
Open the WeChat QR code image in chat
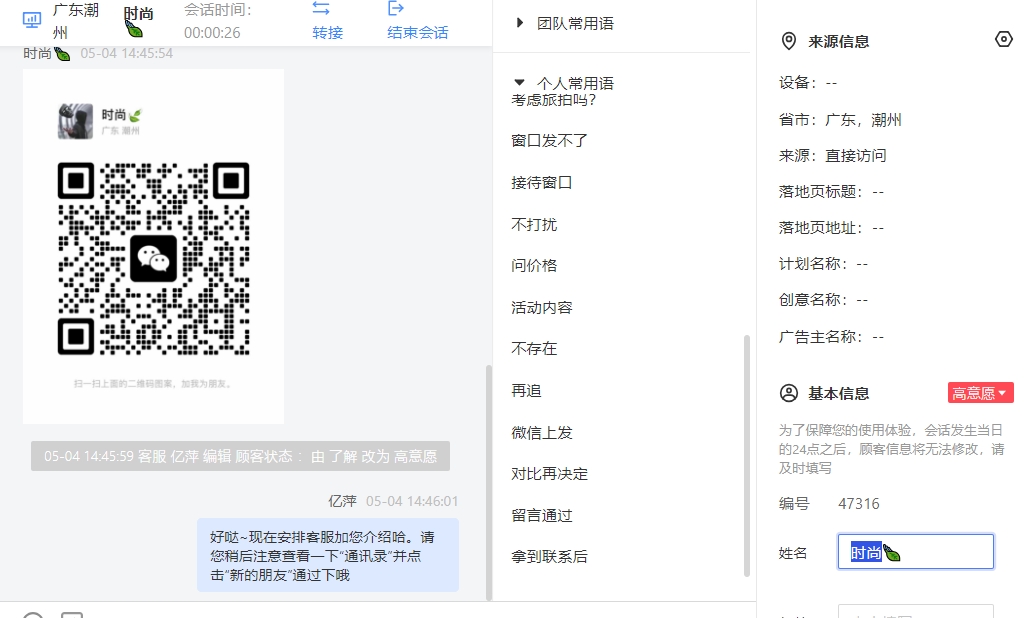pyautogui.click(x=154, y=246)
